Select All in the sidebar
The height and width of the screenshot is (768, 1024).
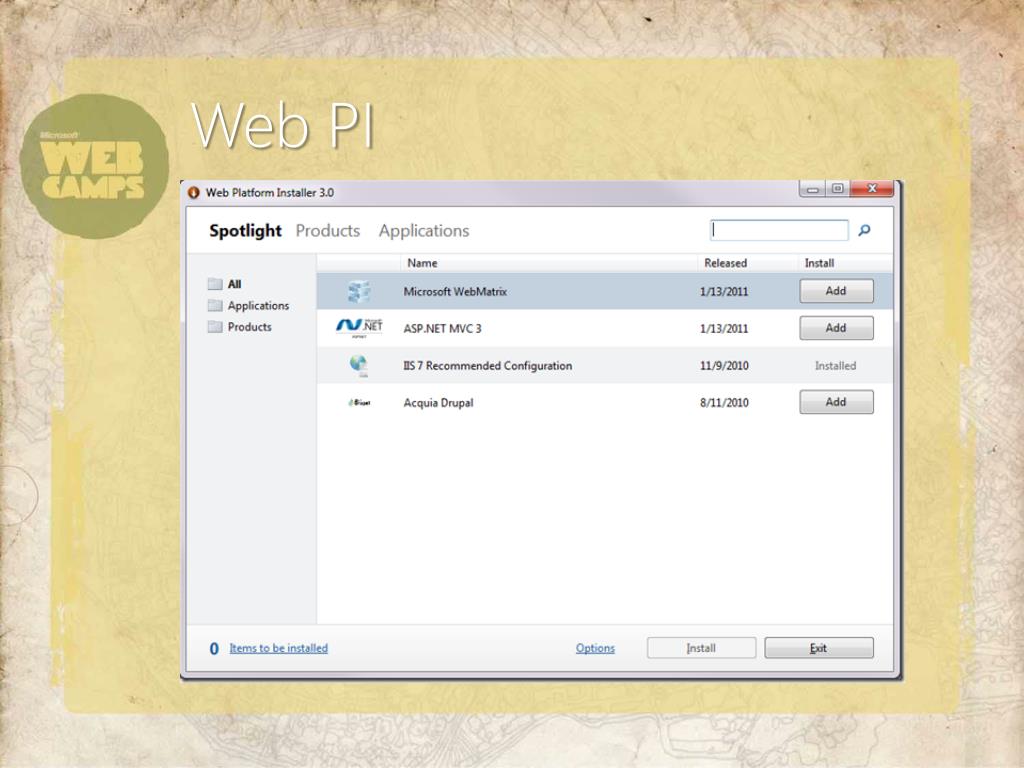pos(234,284)
